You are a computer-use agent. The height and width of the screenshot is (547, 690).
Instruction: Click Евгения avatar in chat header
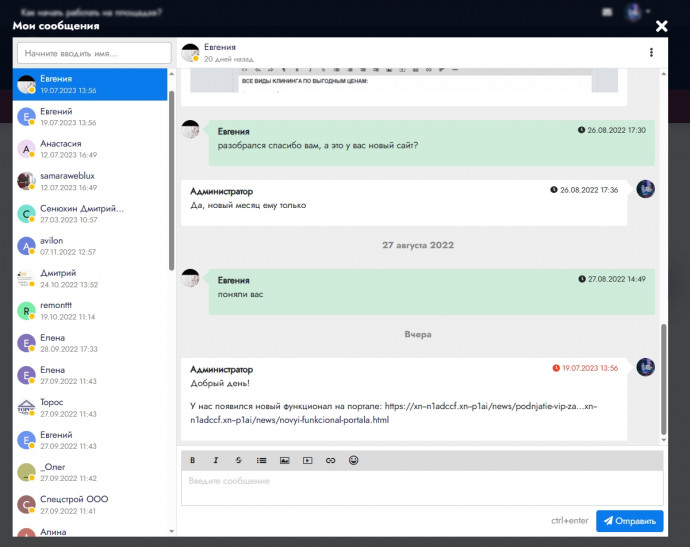point(191,52)
